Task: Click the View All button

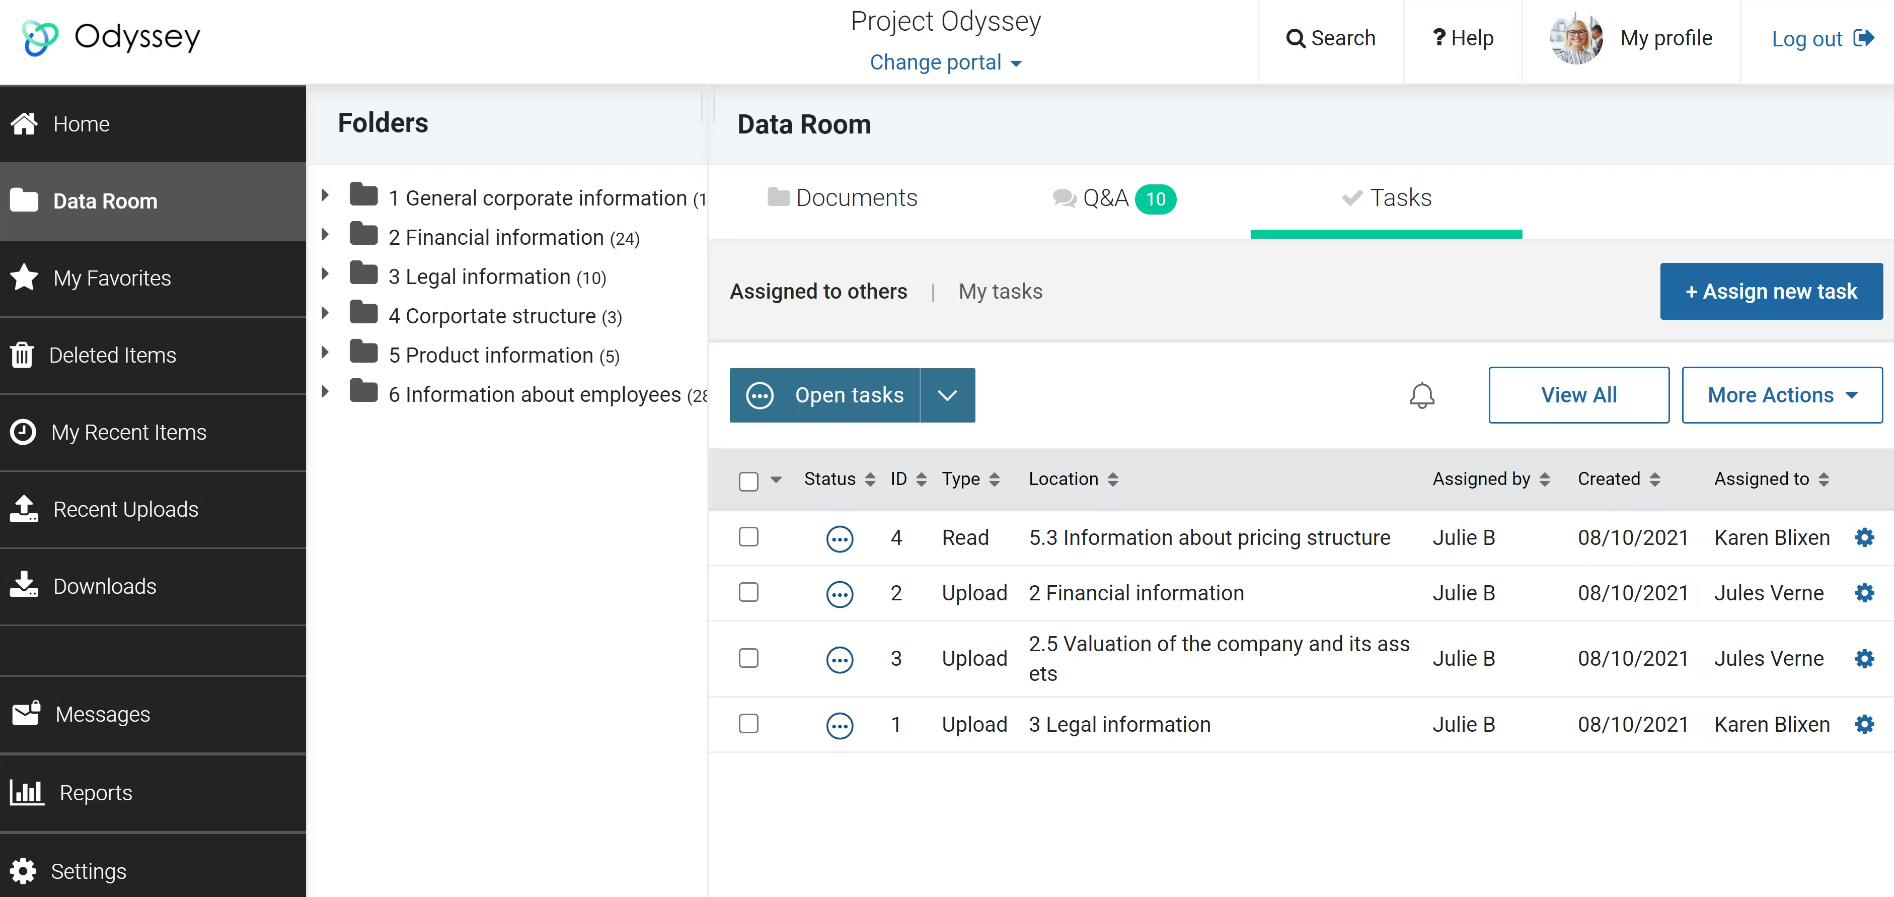Action: [1578, 396]
